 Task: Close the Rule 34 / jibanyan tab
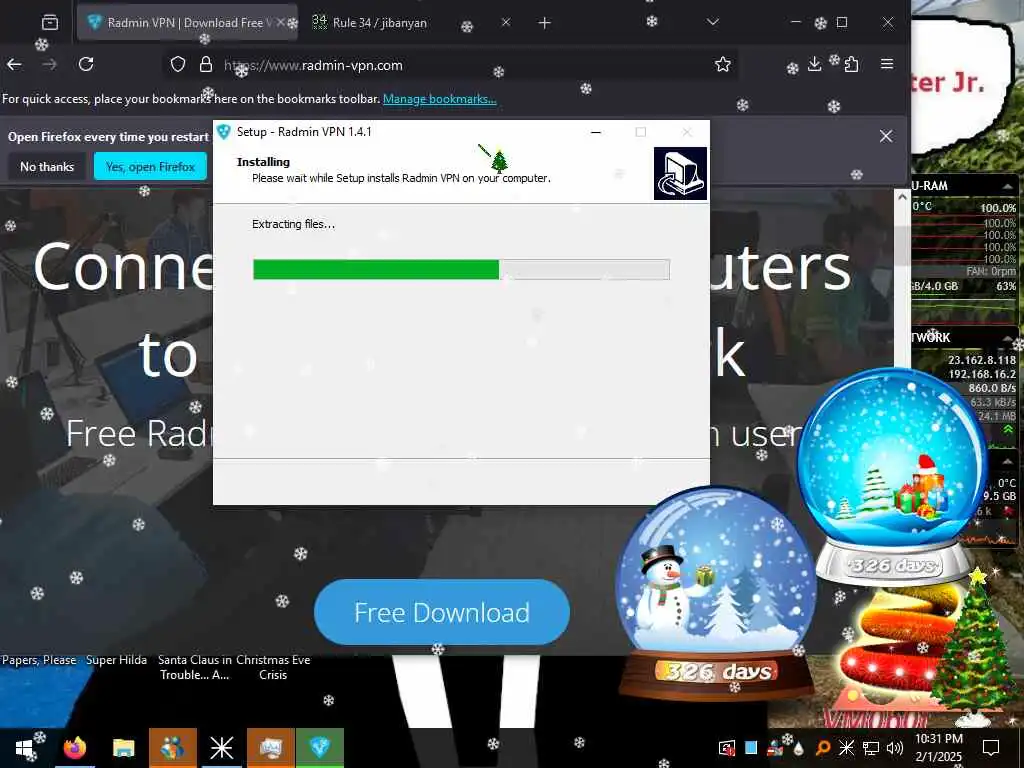pyautogui.click(x=505, y=22)
